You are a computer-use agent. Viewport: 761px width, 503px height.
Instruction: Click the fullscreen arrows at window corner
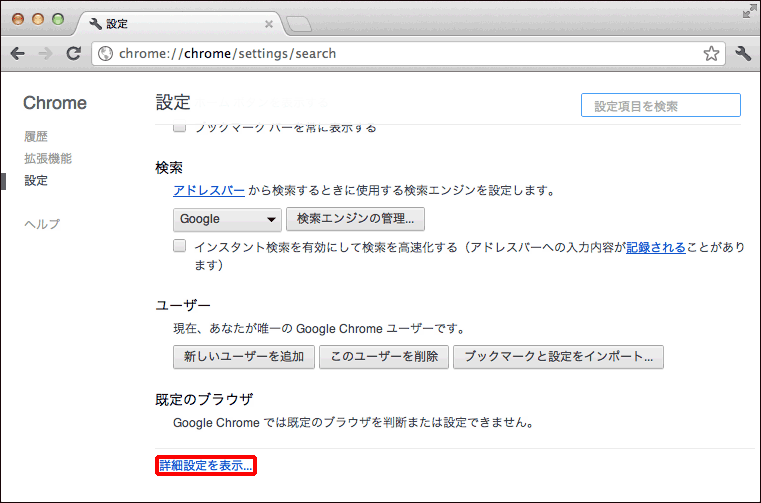point(749,12)
